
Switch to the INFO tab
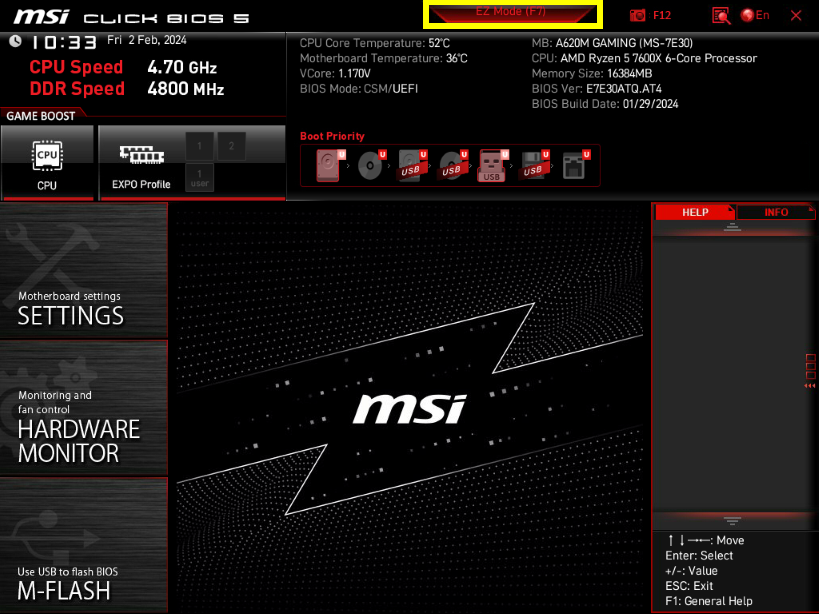776,212
